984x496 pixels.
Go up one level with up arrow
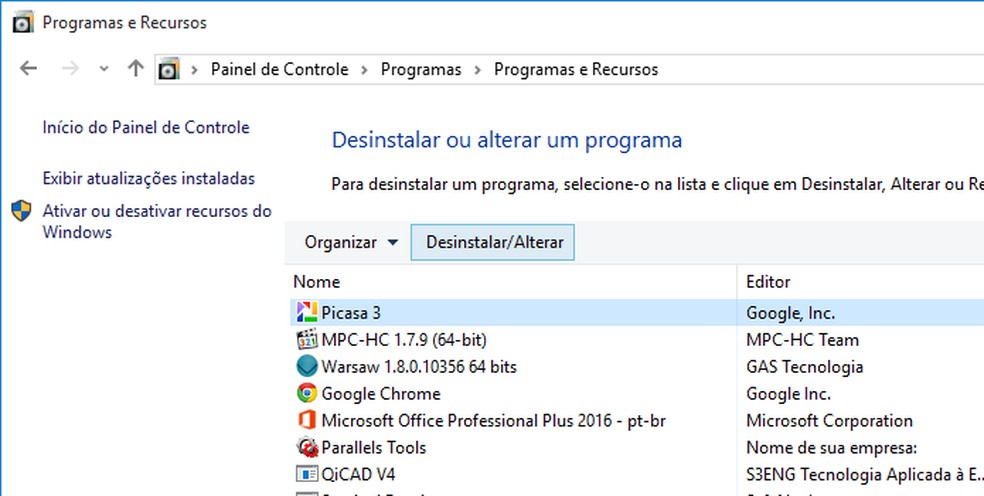coord(136,68)
